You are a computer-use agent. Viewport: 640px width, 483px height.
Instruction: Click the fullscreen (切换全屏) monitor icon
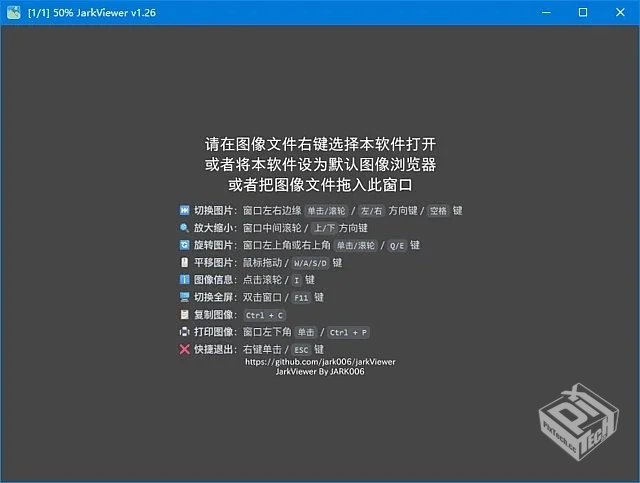tap(184, 297)
